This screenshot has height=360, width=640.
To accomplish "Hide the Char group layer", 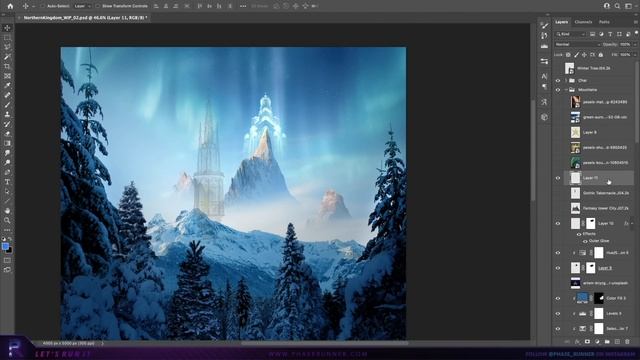I will pos(558,80).
